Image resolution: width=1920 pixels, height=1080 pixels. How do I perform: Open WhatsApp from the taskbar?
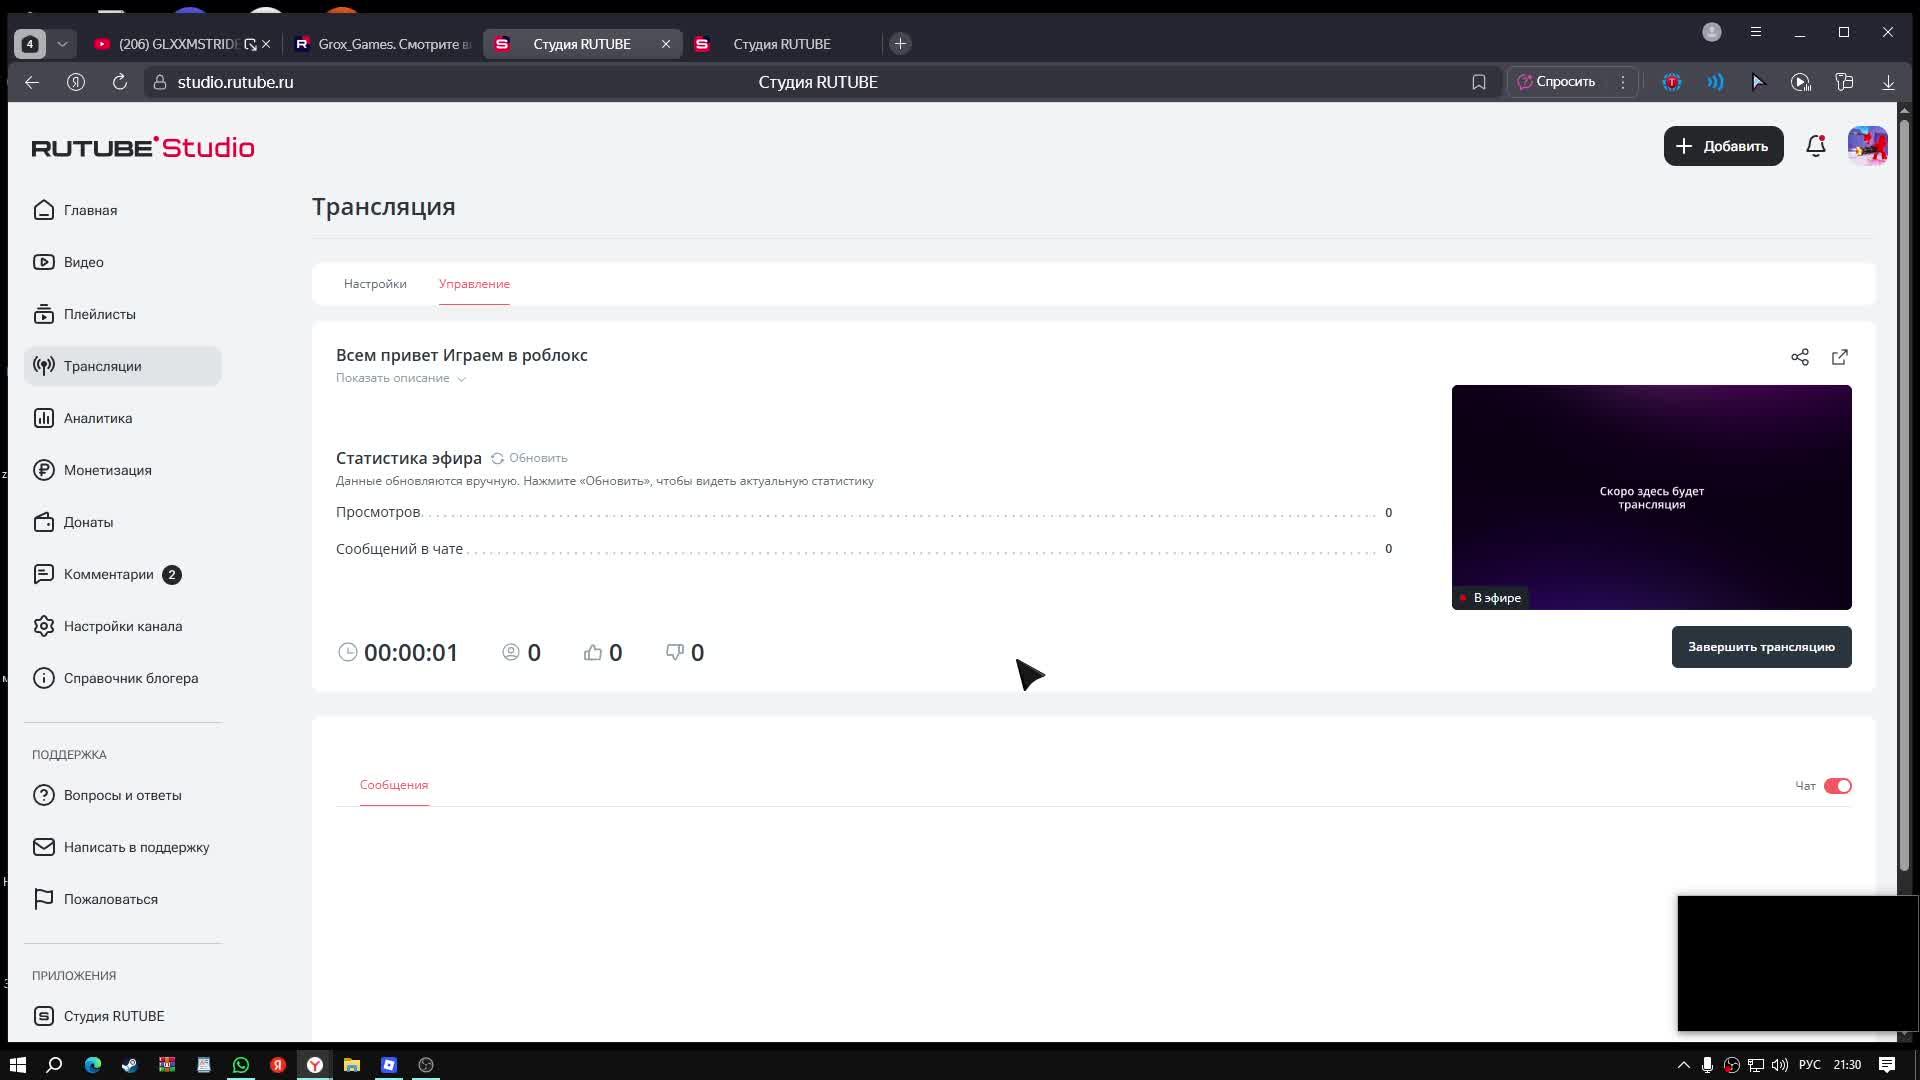coord(241,1065)
